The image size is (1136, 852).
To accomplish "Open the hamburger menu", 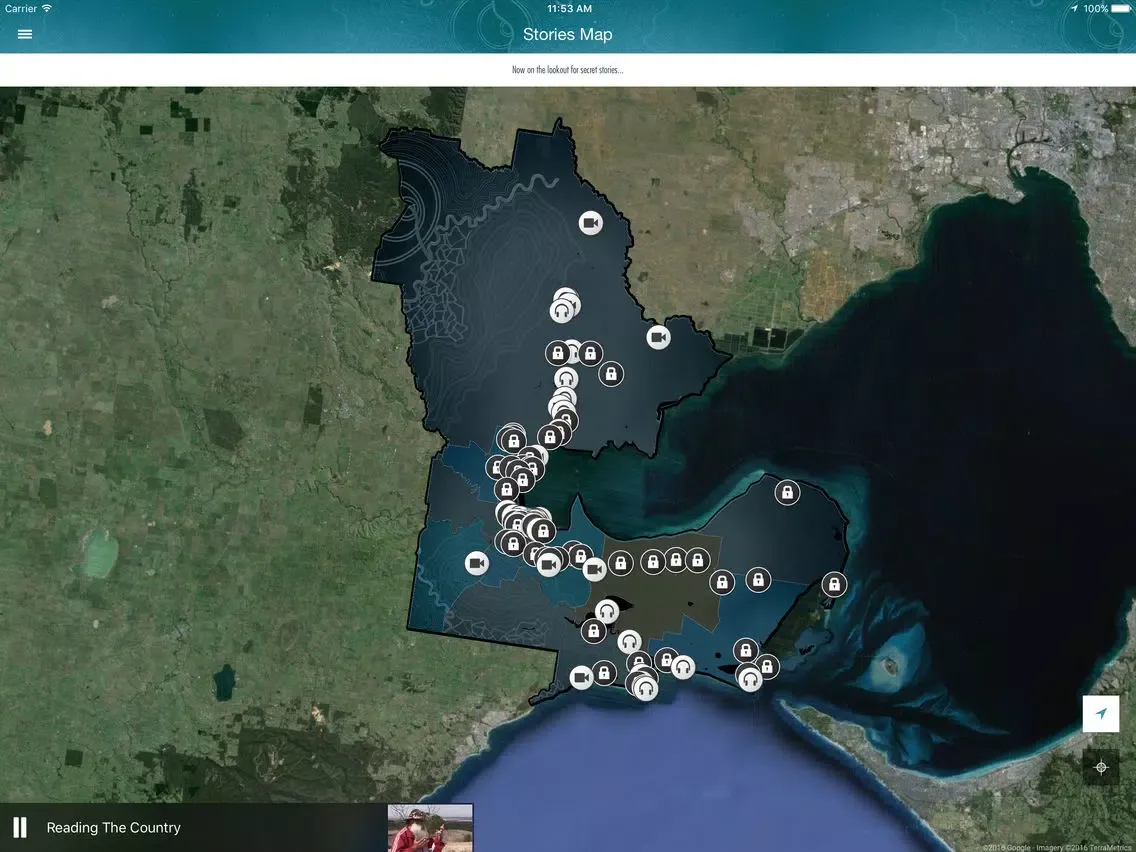I will 25,34.
